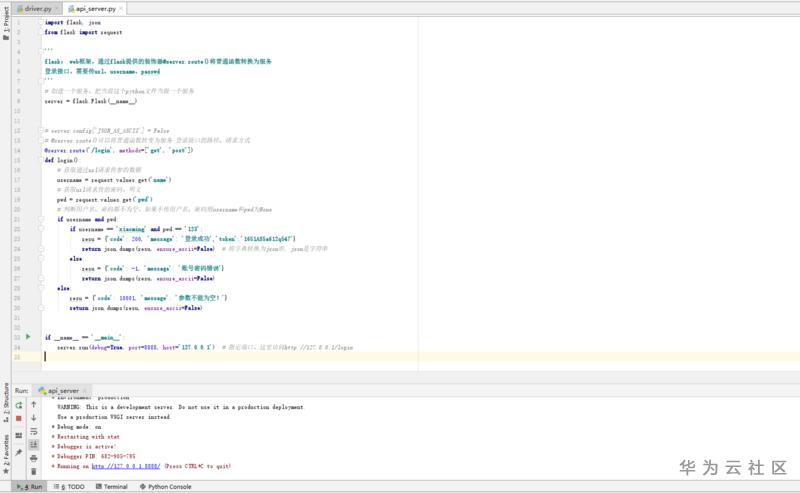Collapse the def login() function
This screenshot has width=800, height=493.
pyautogui.click(x=41, y=160)
